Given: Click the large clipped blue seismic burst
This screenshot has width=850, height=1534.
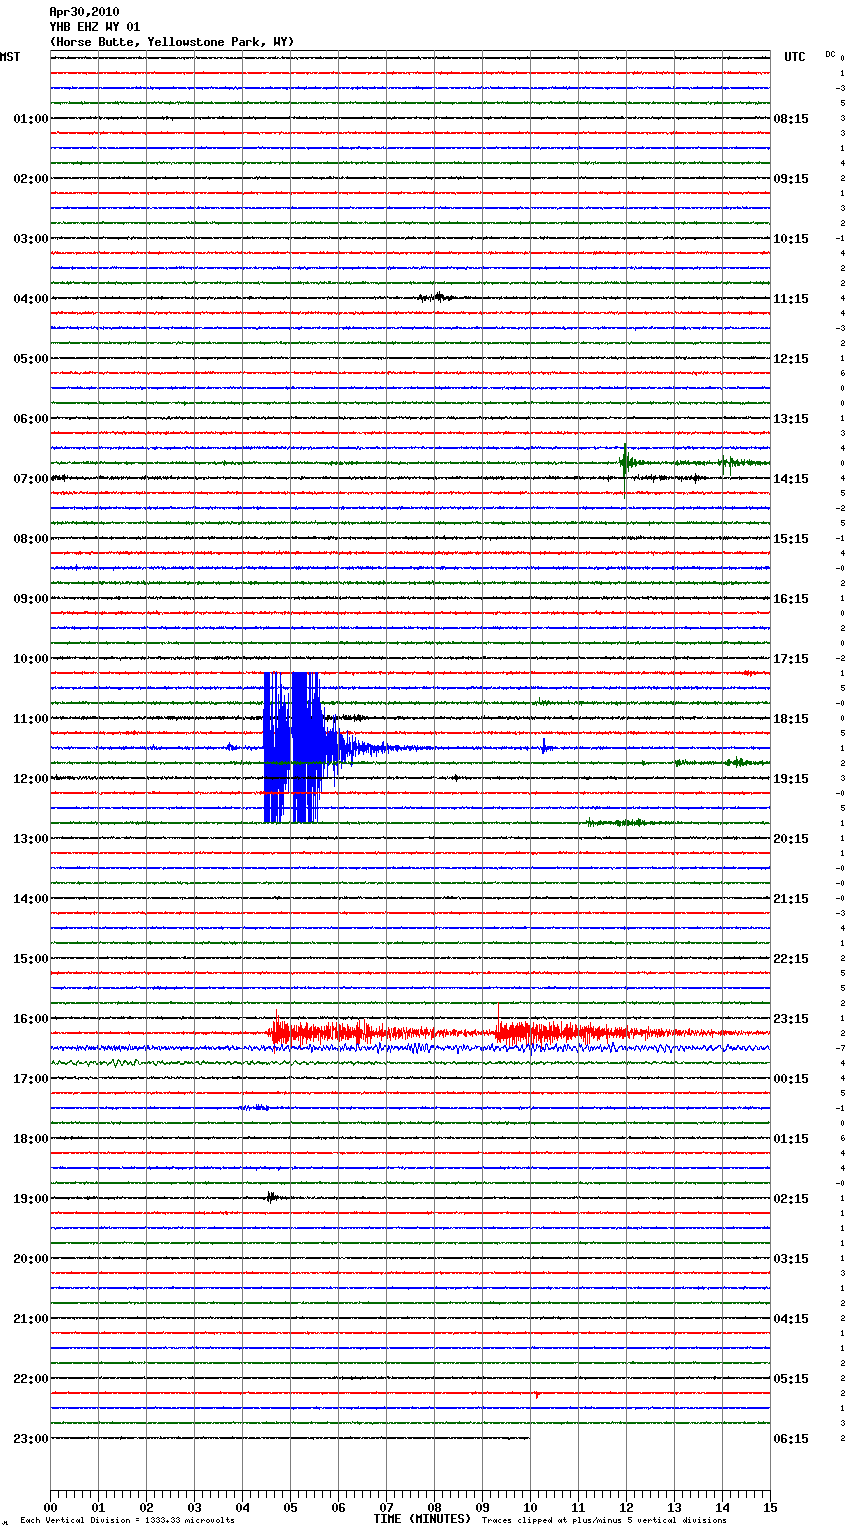Looking at the screenshot, I should (x=293, y=746).
